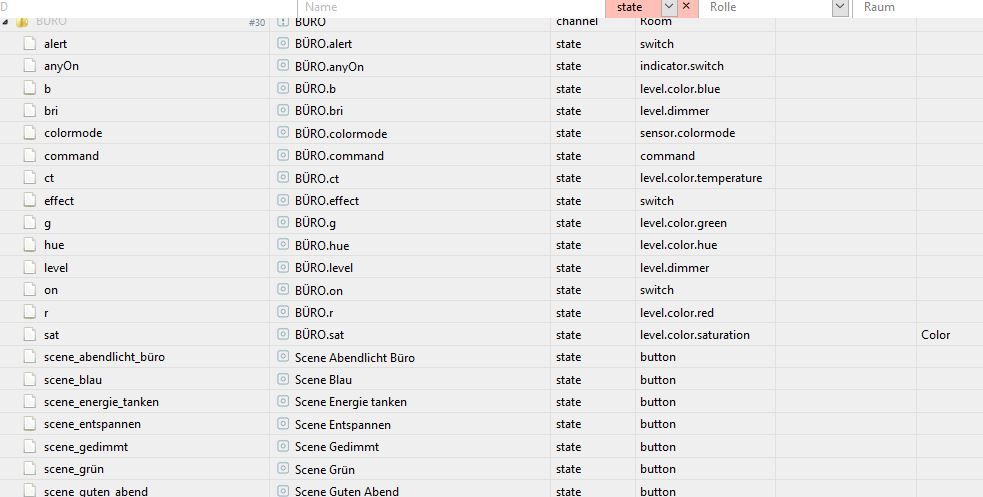Collapse the BÜRO folder tree node
Screen dimensions: 983x497
[x=5, y=22]
